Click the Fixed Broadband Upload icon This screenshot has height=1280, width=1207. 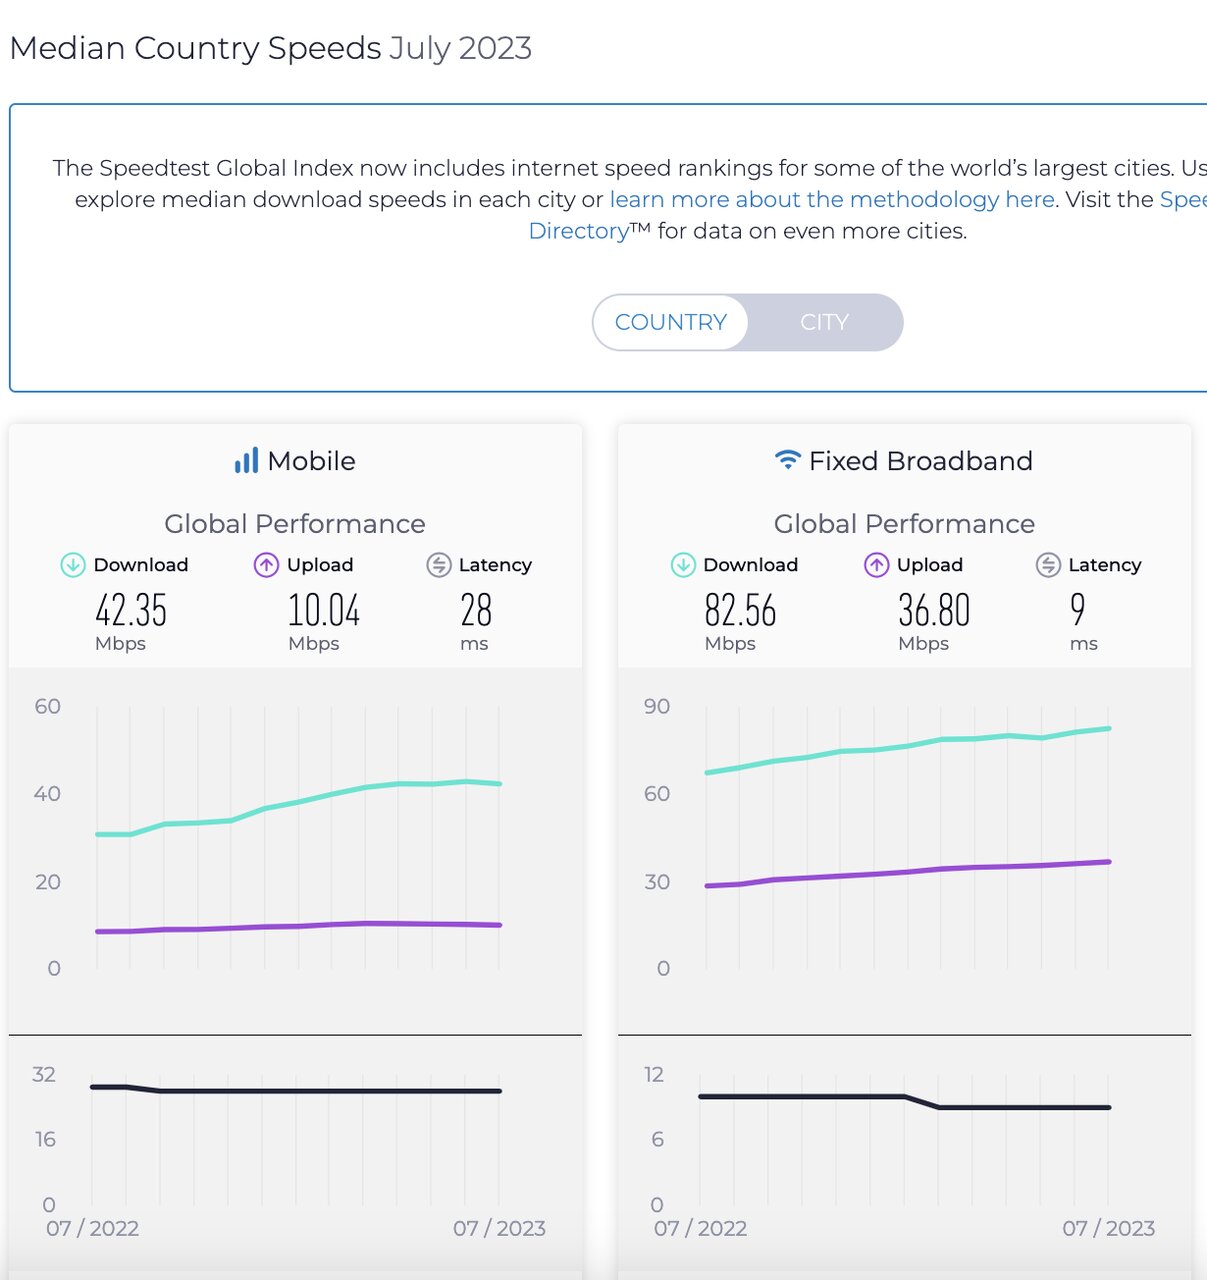(x=876, y=565)
